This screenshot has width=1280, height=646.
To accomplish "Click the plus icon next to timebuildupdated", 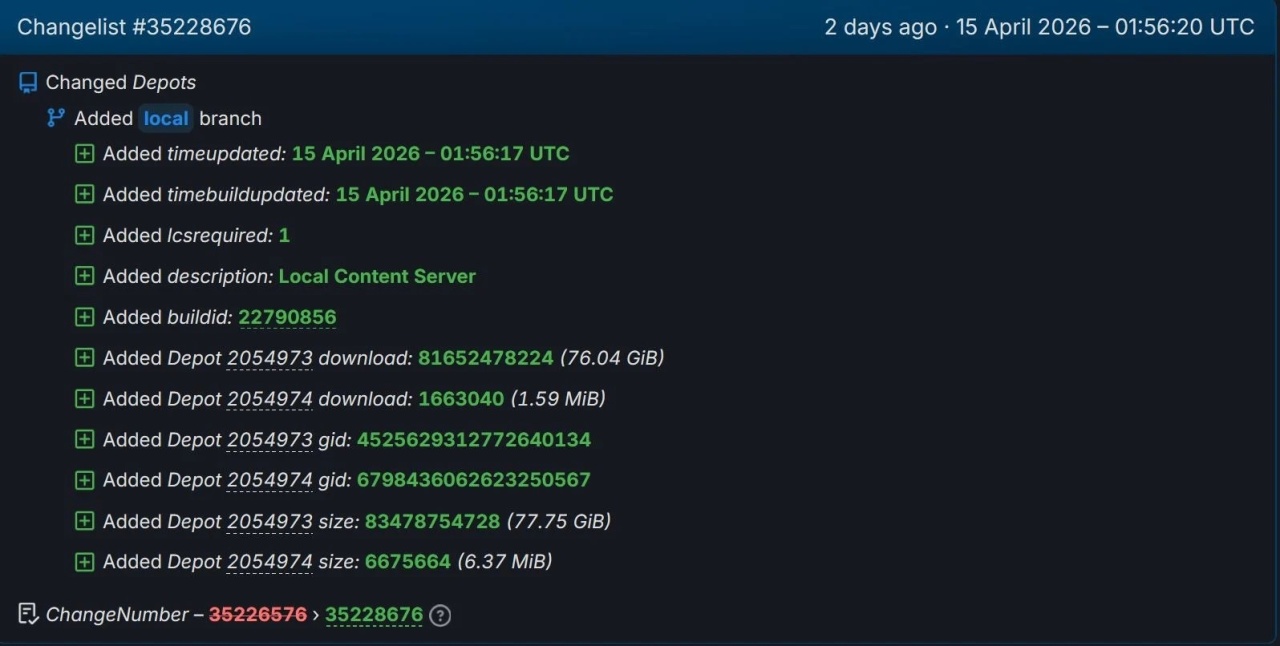I will click(85, 194).
